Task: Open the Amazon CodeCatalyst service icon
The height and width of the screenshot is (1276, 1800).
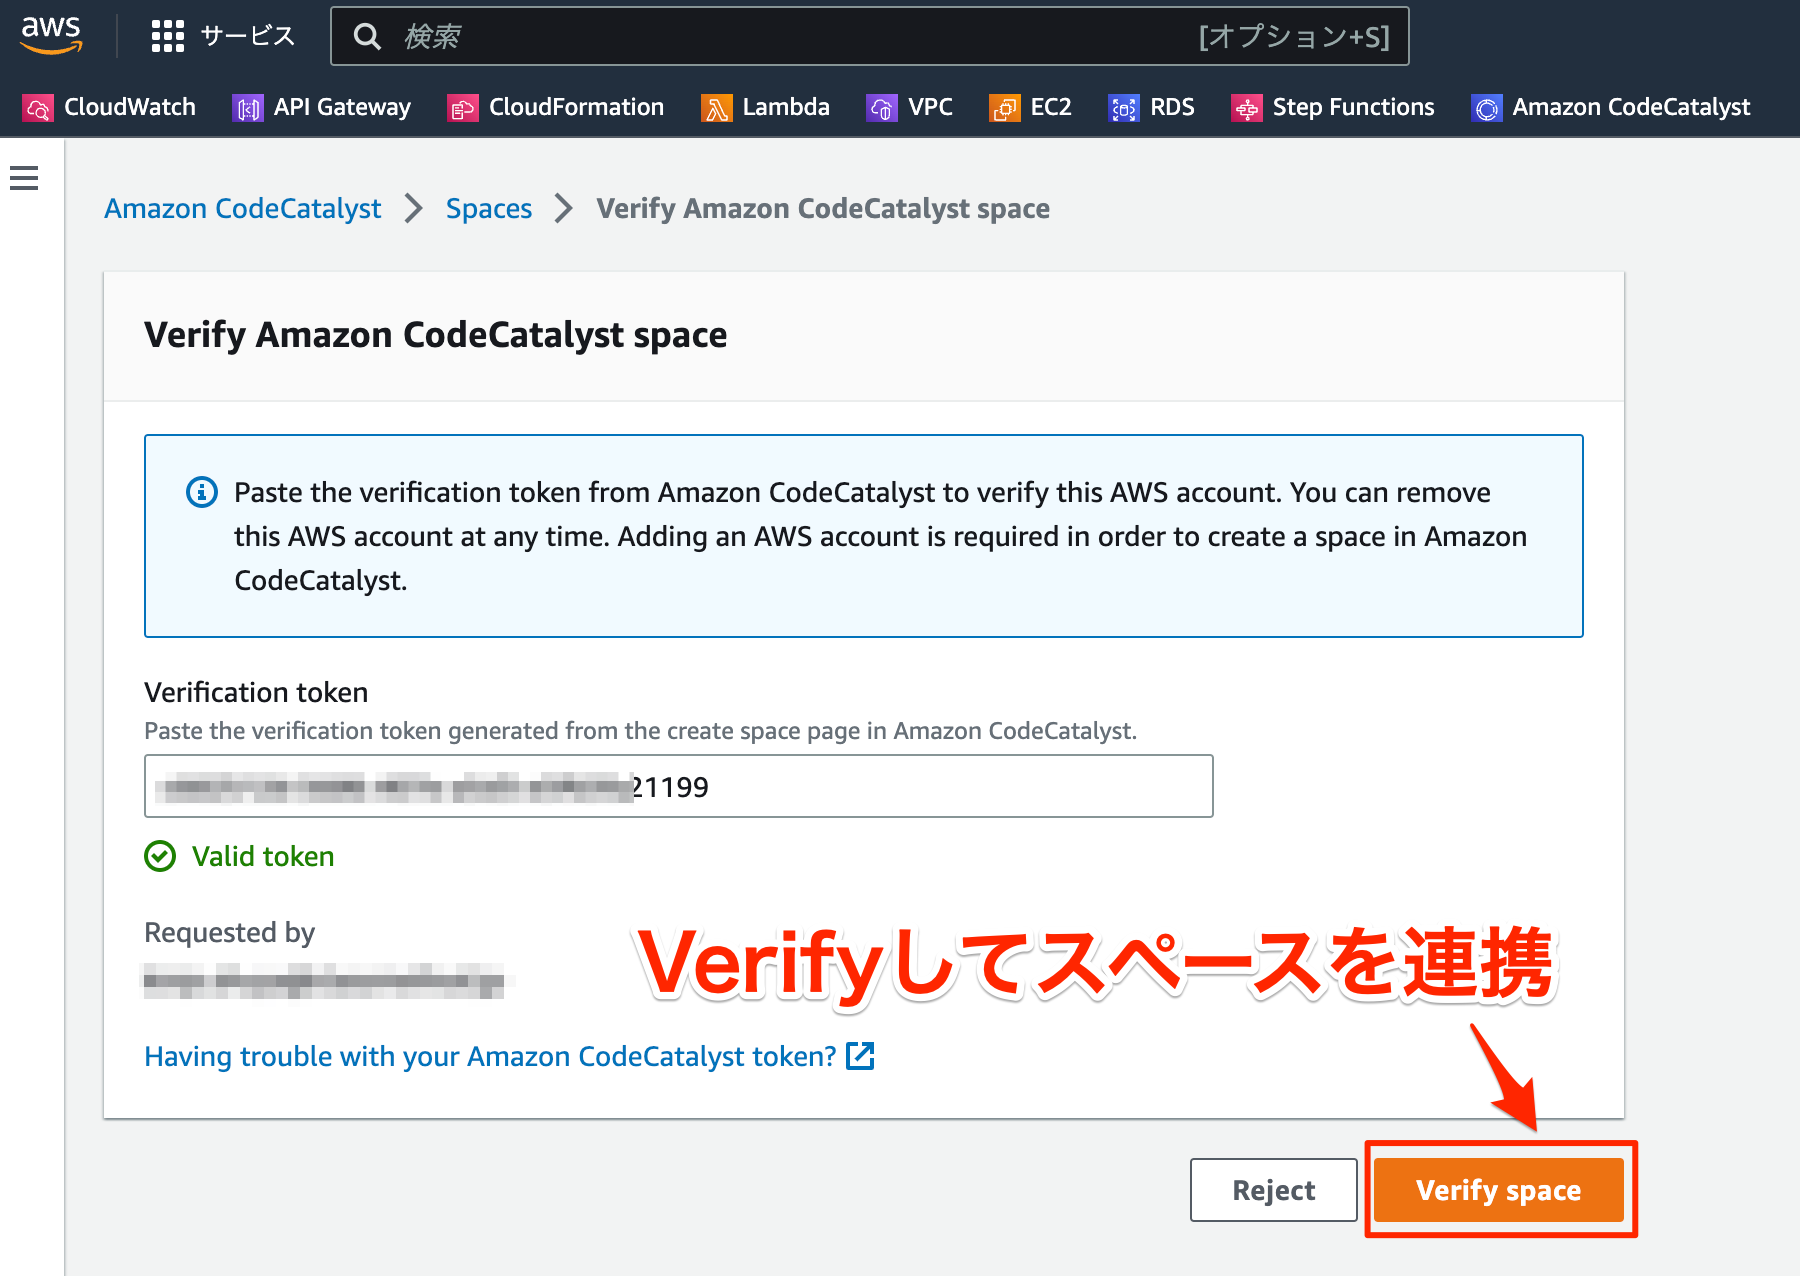Action: coord(1486,107)
